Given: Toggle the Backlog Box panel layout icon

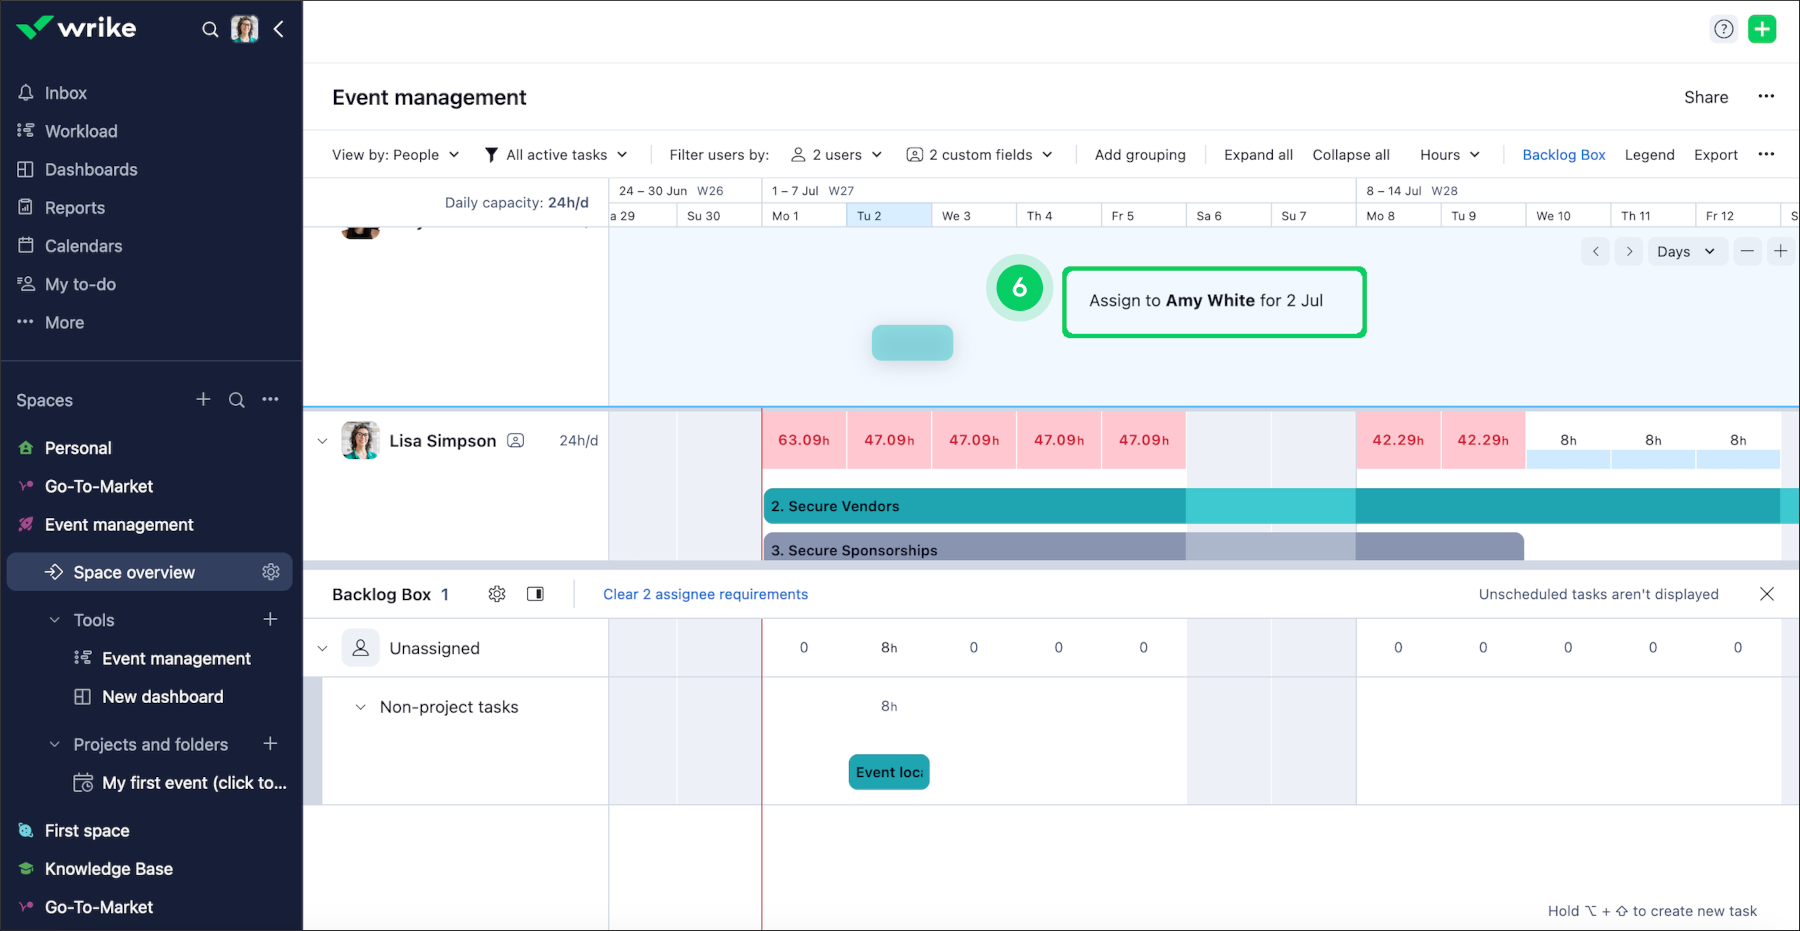Looking at the screenshot, I should point(536,594).
